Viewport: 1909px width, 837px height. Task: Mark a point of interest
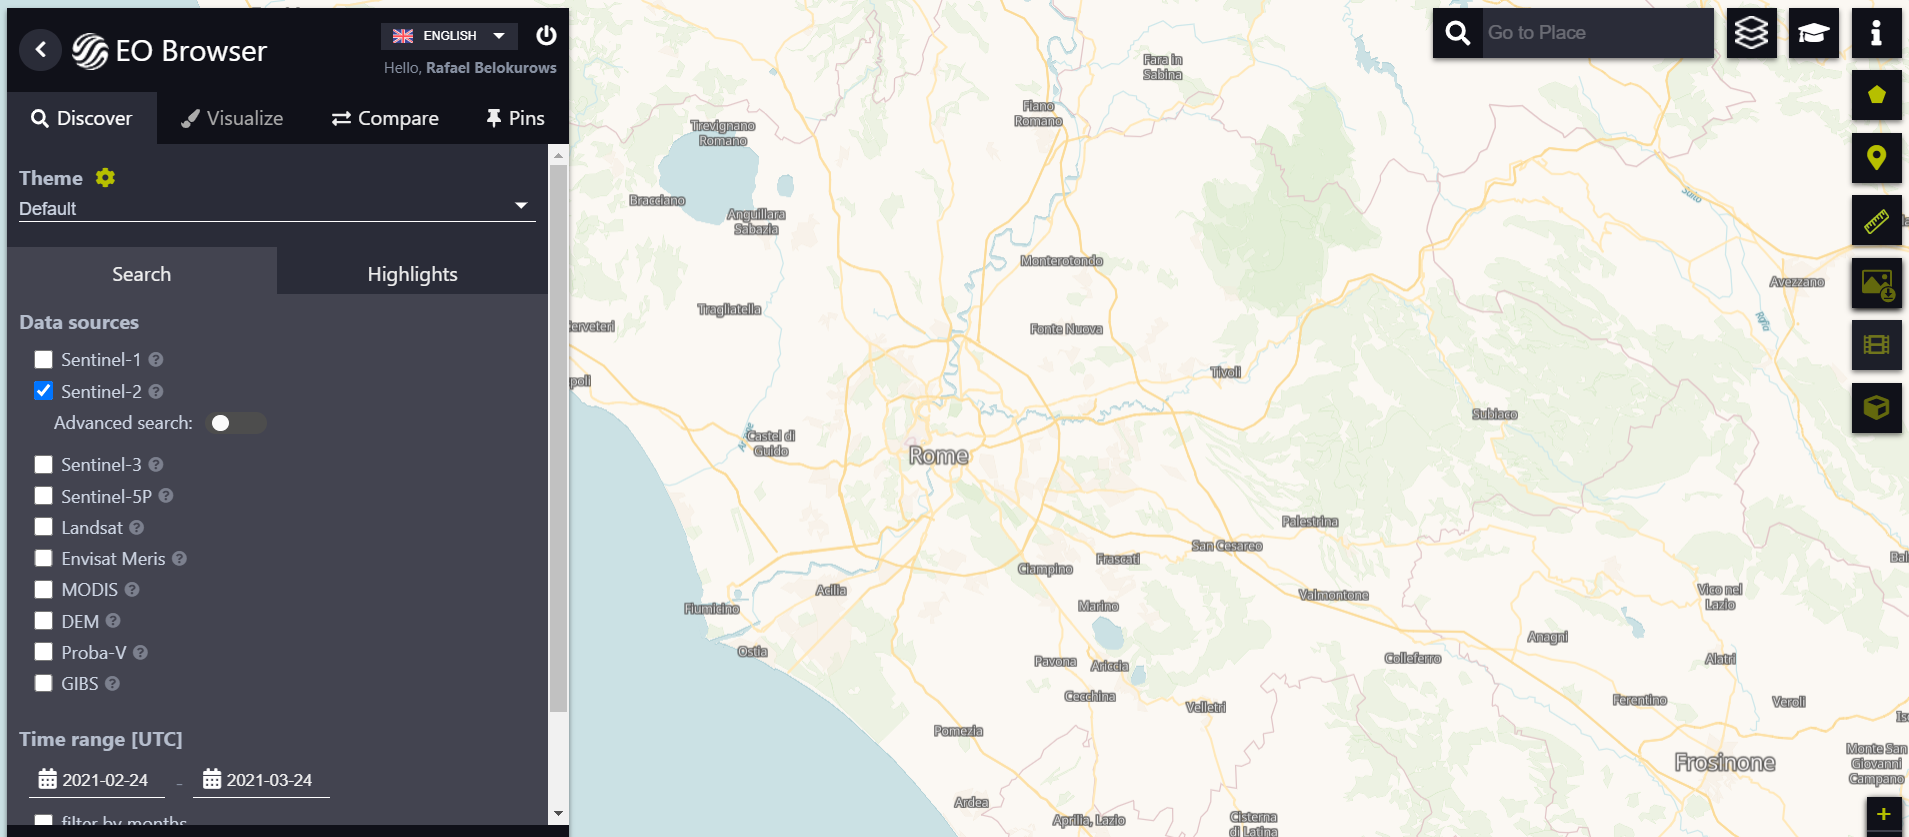pyautogui.click(x=1876, y=158)
